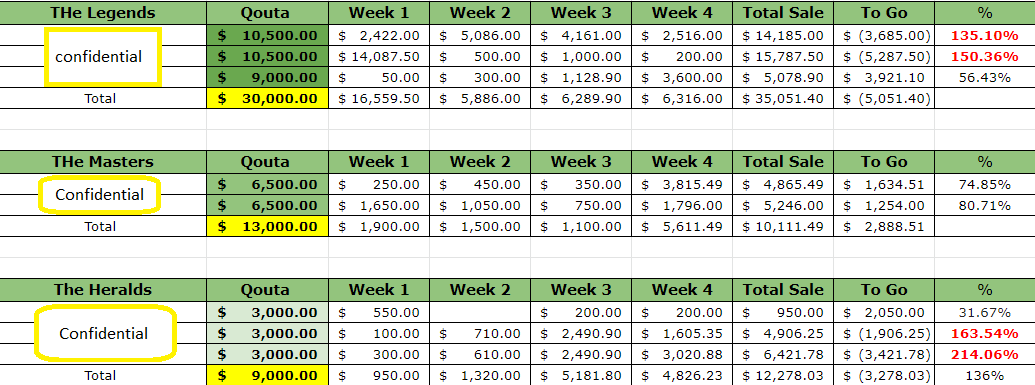
Task: Click the Confidential box in Heralds section
Action: (104, 333)
